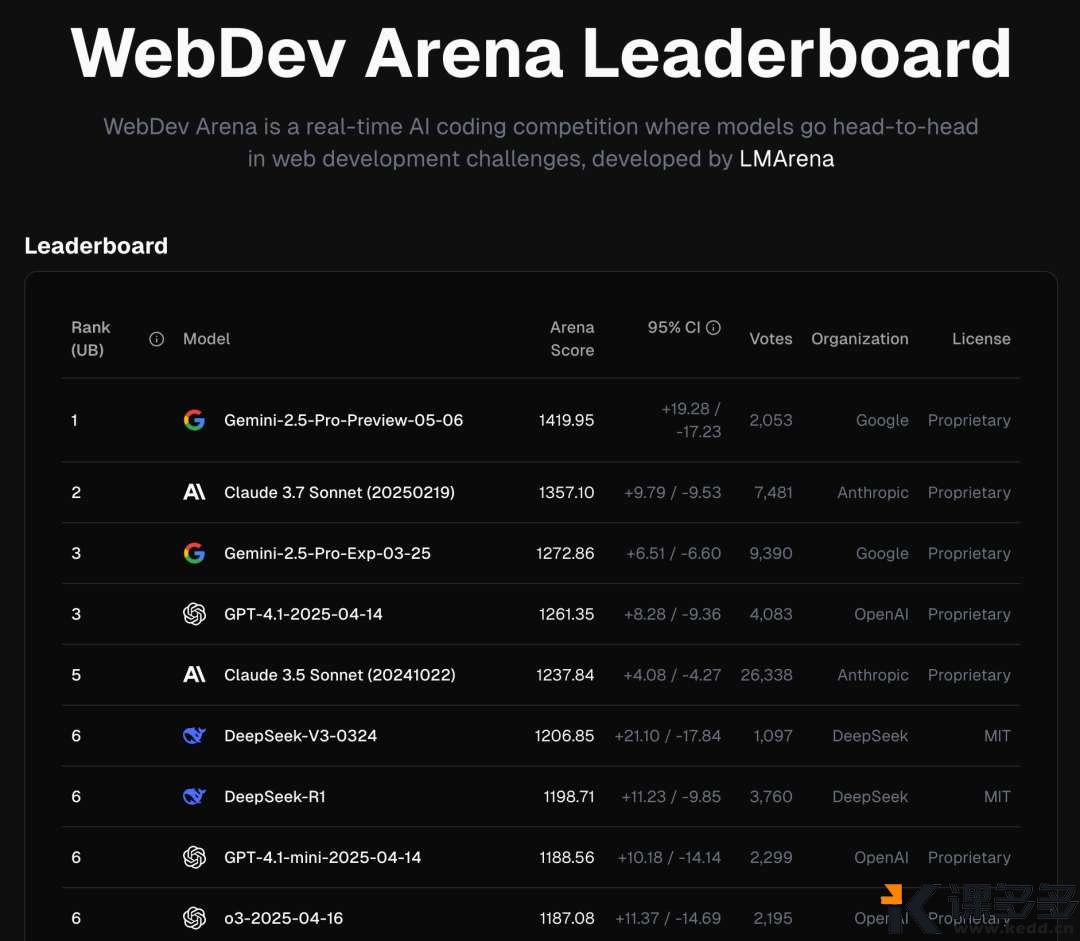Click the votes count 2,299
1080x941 pixels.
click(x=771, y=857)
